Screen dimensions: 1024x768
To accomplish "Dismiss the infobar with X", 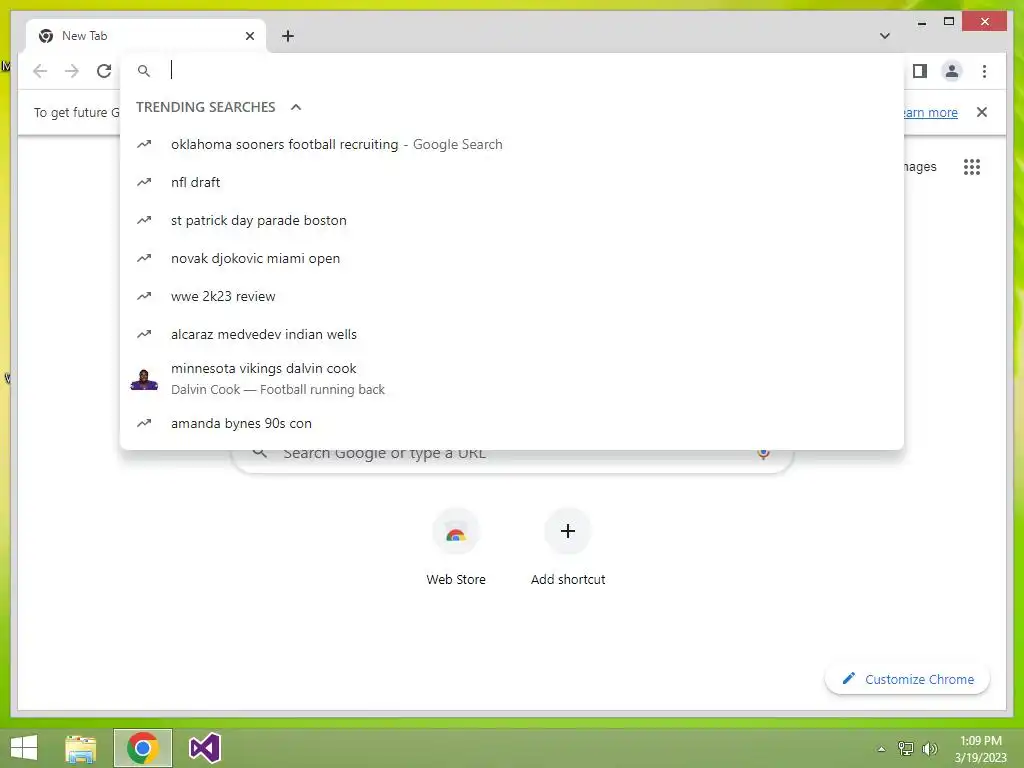I will coord(982,112).
